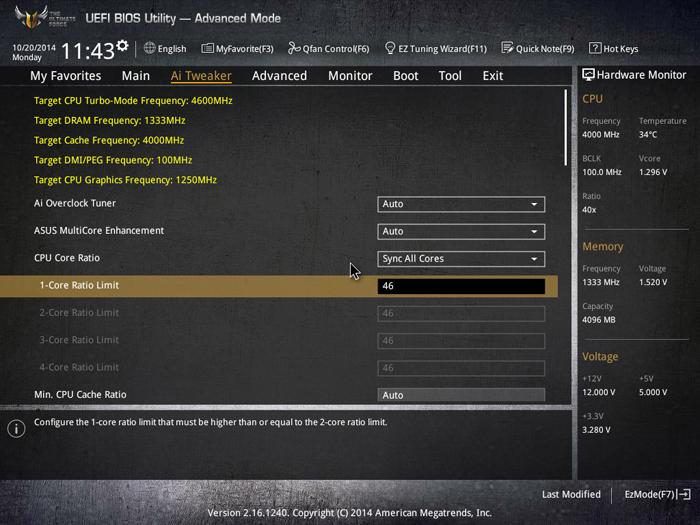The width and height of the screenshot is (700, 525).
Task: Switch to EzMode(F7)
Action: [x=658, y=494]
